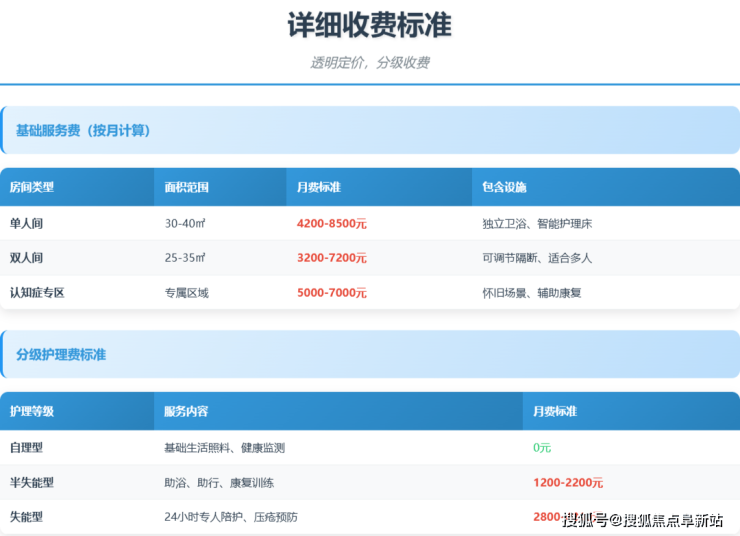Screen dimensions: 740x536
Task: Click the green 0元 fee for 自理型
Action: pos(542,448)
